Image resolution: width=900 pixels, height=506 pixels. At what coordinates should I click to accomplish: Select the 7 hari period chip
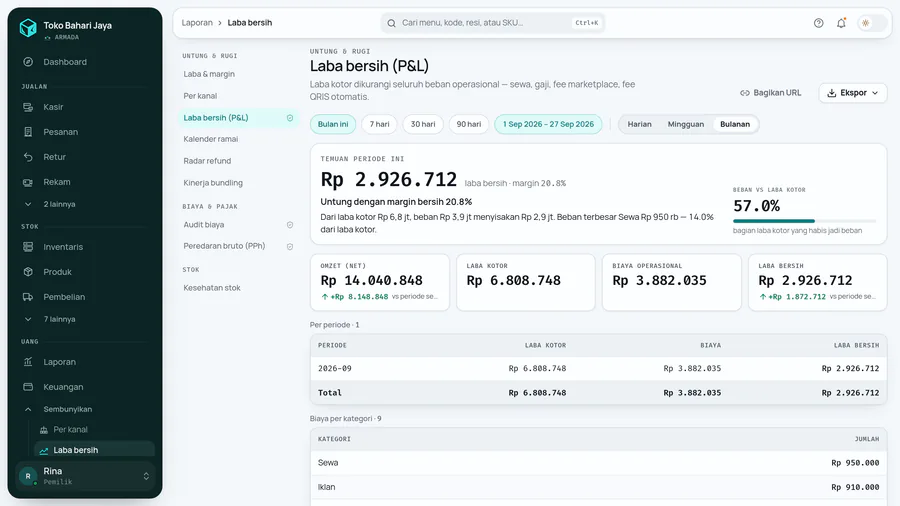[379, 124]
